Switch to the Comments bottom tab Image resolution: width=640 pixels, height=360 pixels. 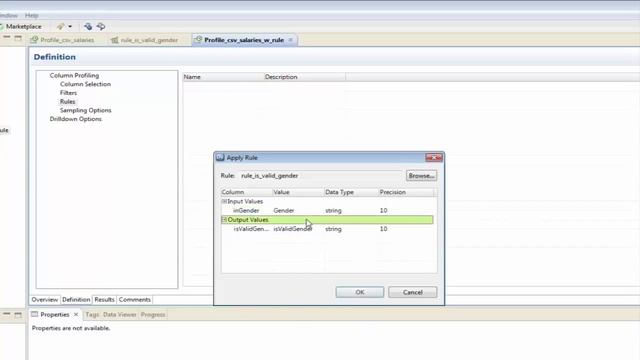[135, 300]
